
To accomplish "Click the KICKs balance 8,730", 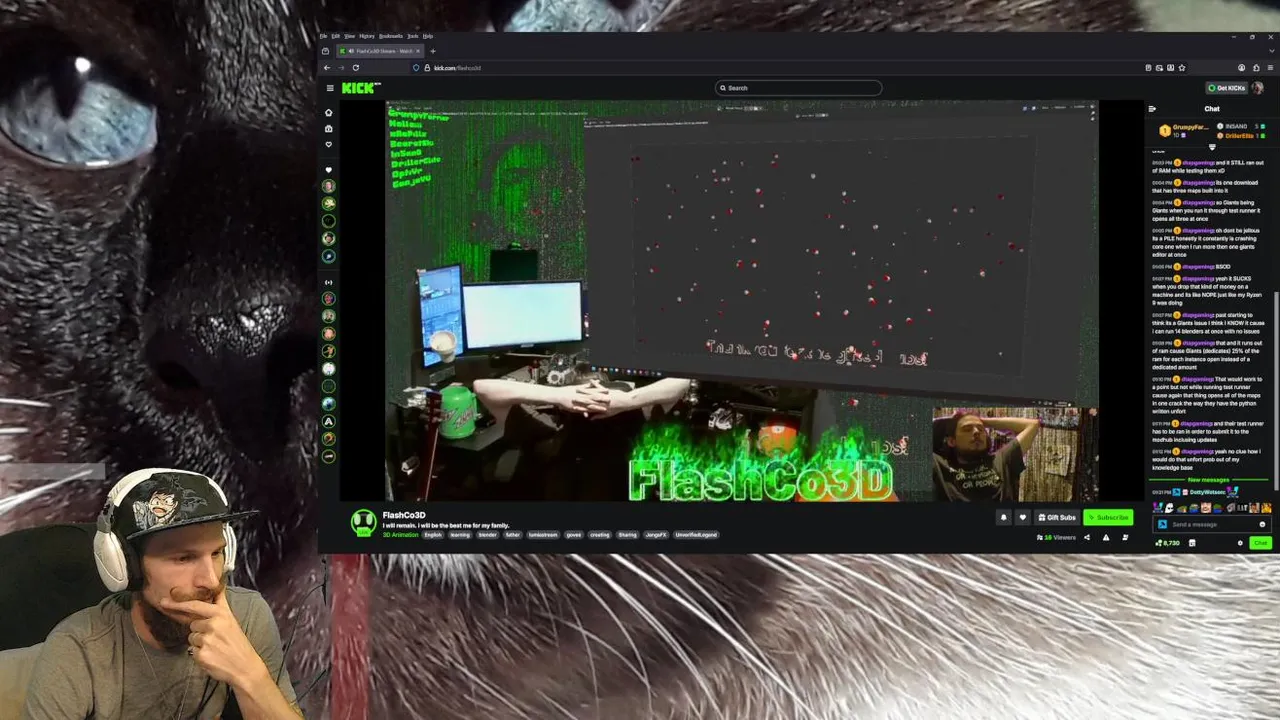I will coord(1168,543).
